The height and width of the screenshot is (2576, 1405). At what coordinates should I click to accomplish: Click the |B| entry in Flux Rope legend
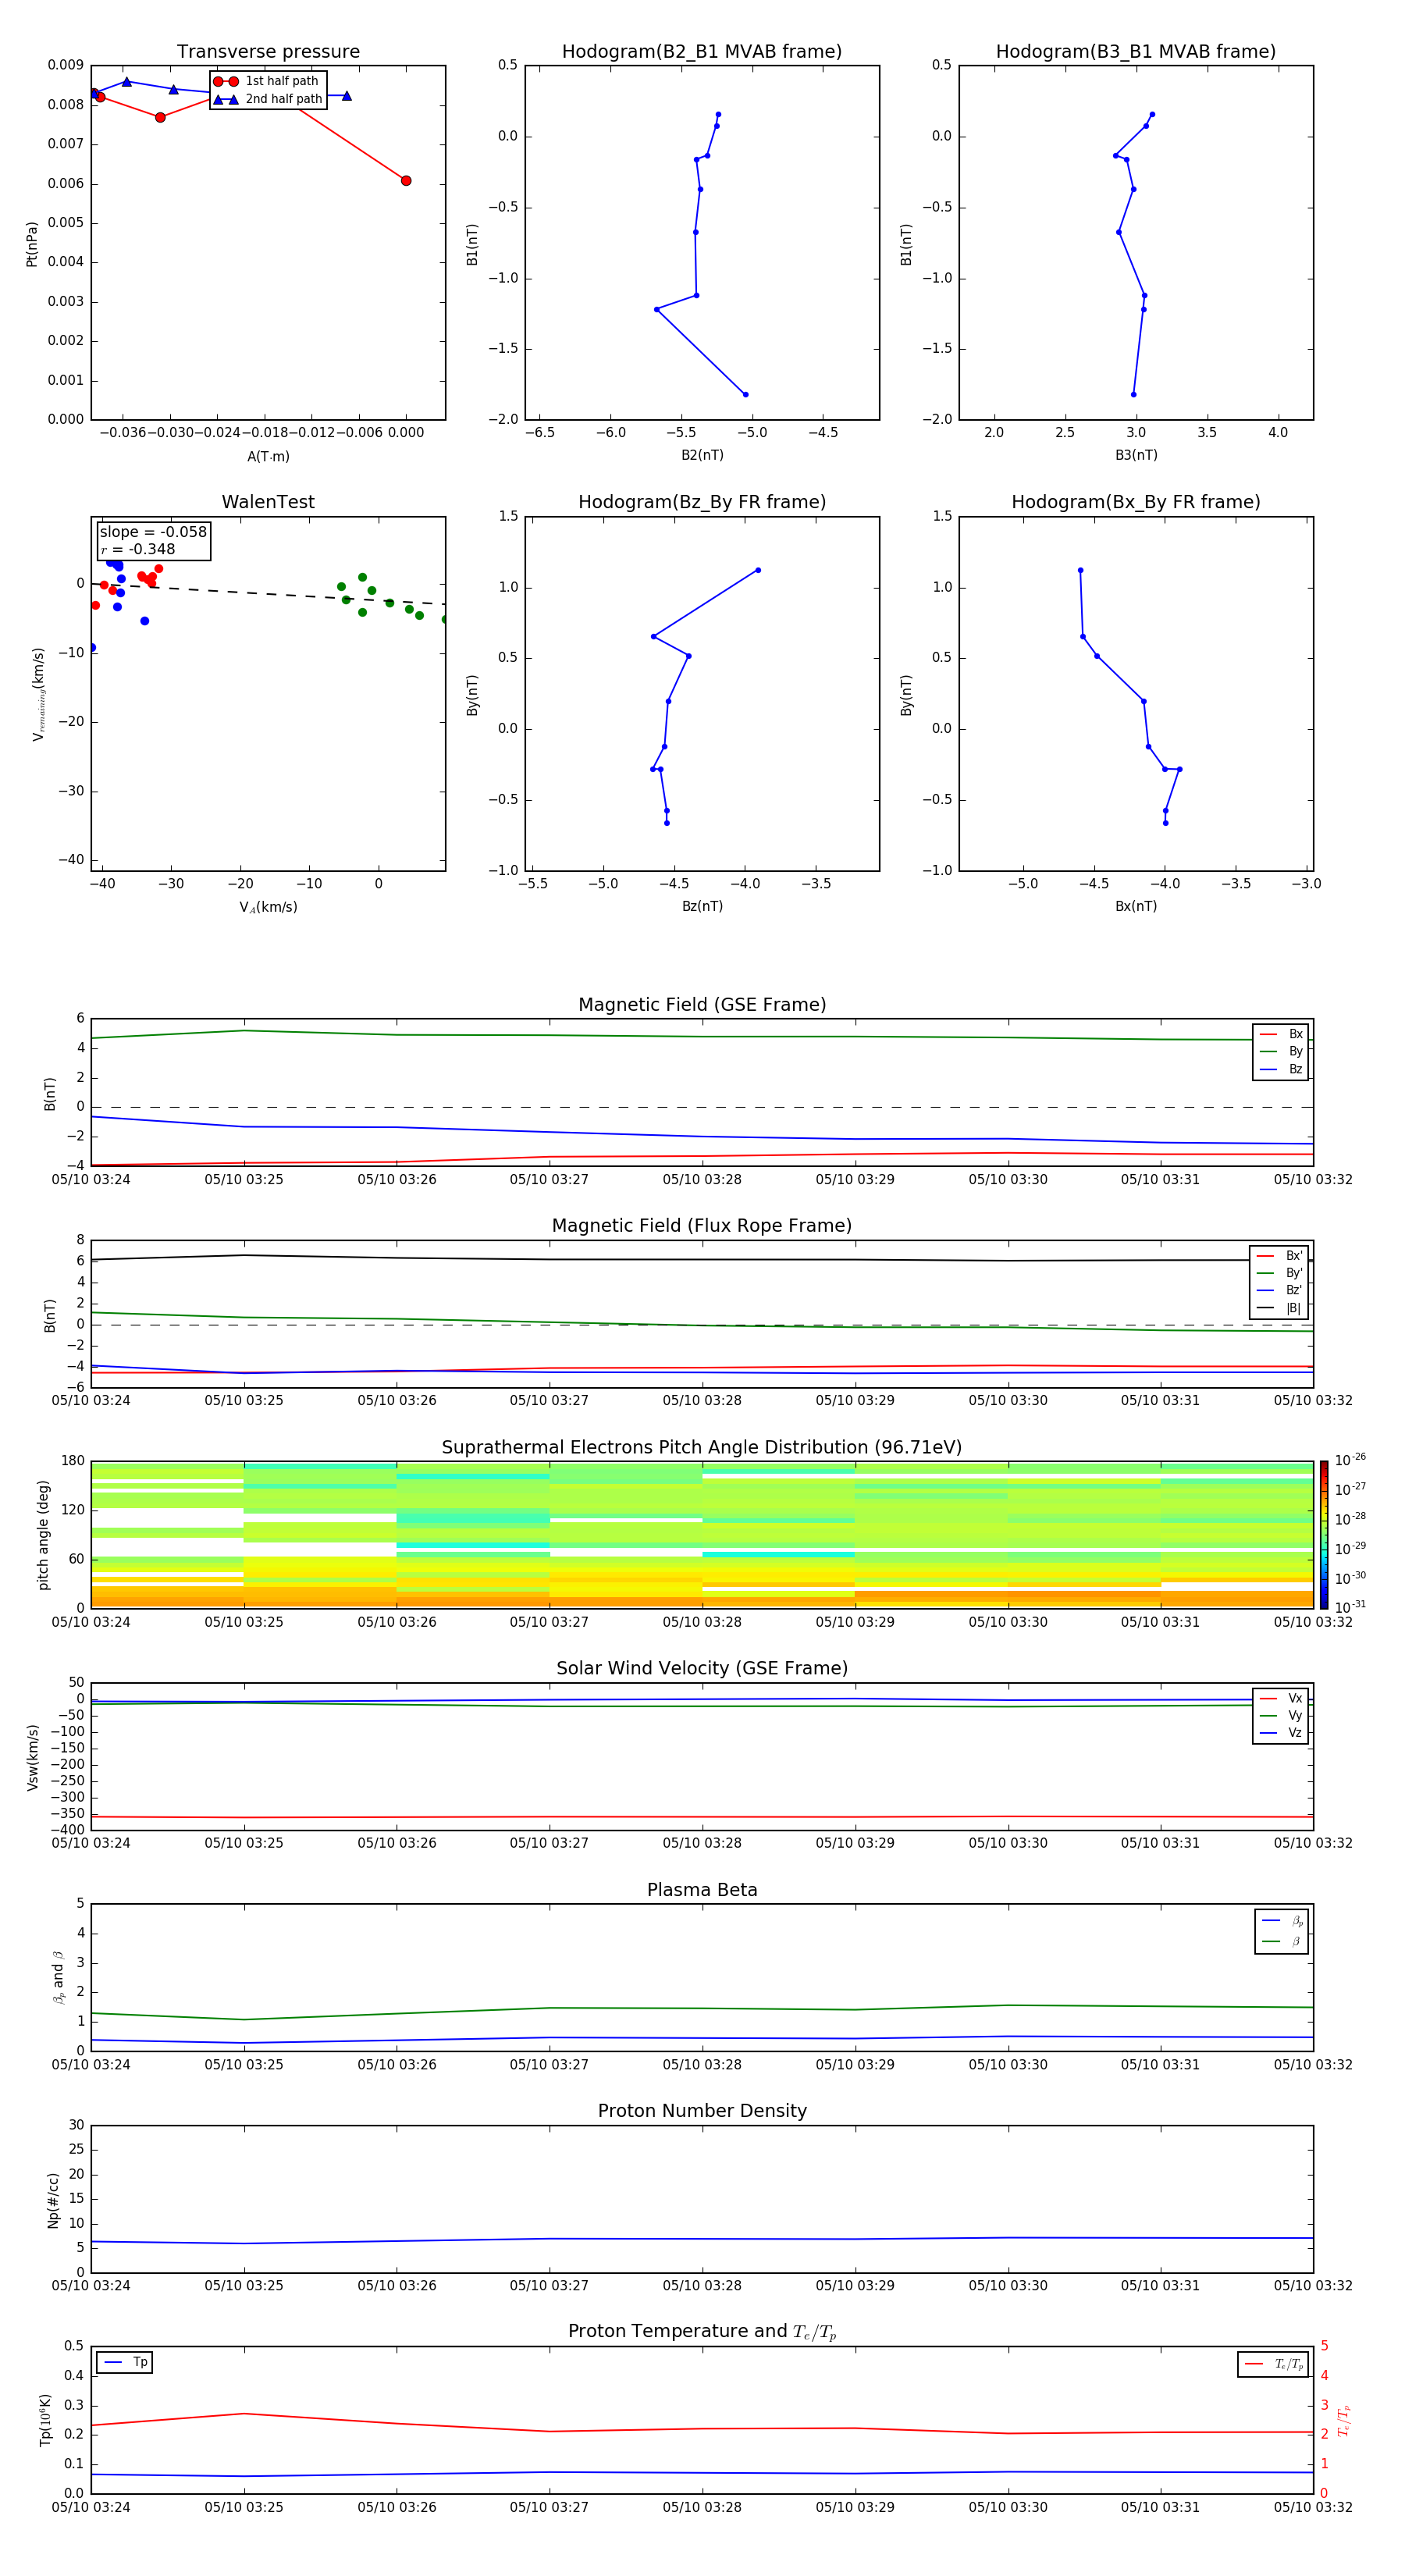pyautogui.click(x=1279, y=1308)
